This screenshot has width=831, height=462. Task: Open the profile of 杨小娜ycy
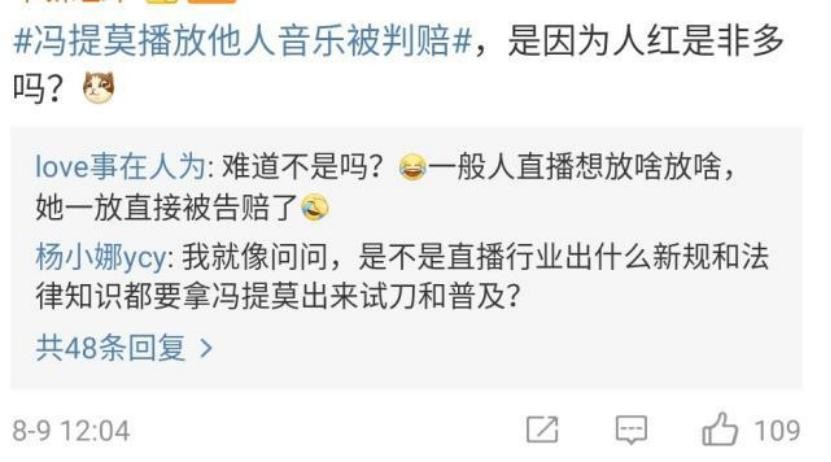click(x=101, y=256)
